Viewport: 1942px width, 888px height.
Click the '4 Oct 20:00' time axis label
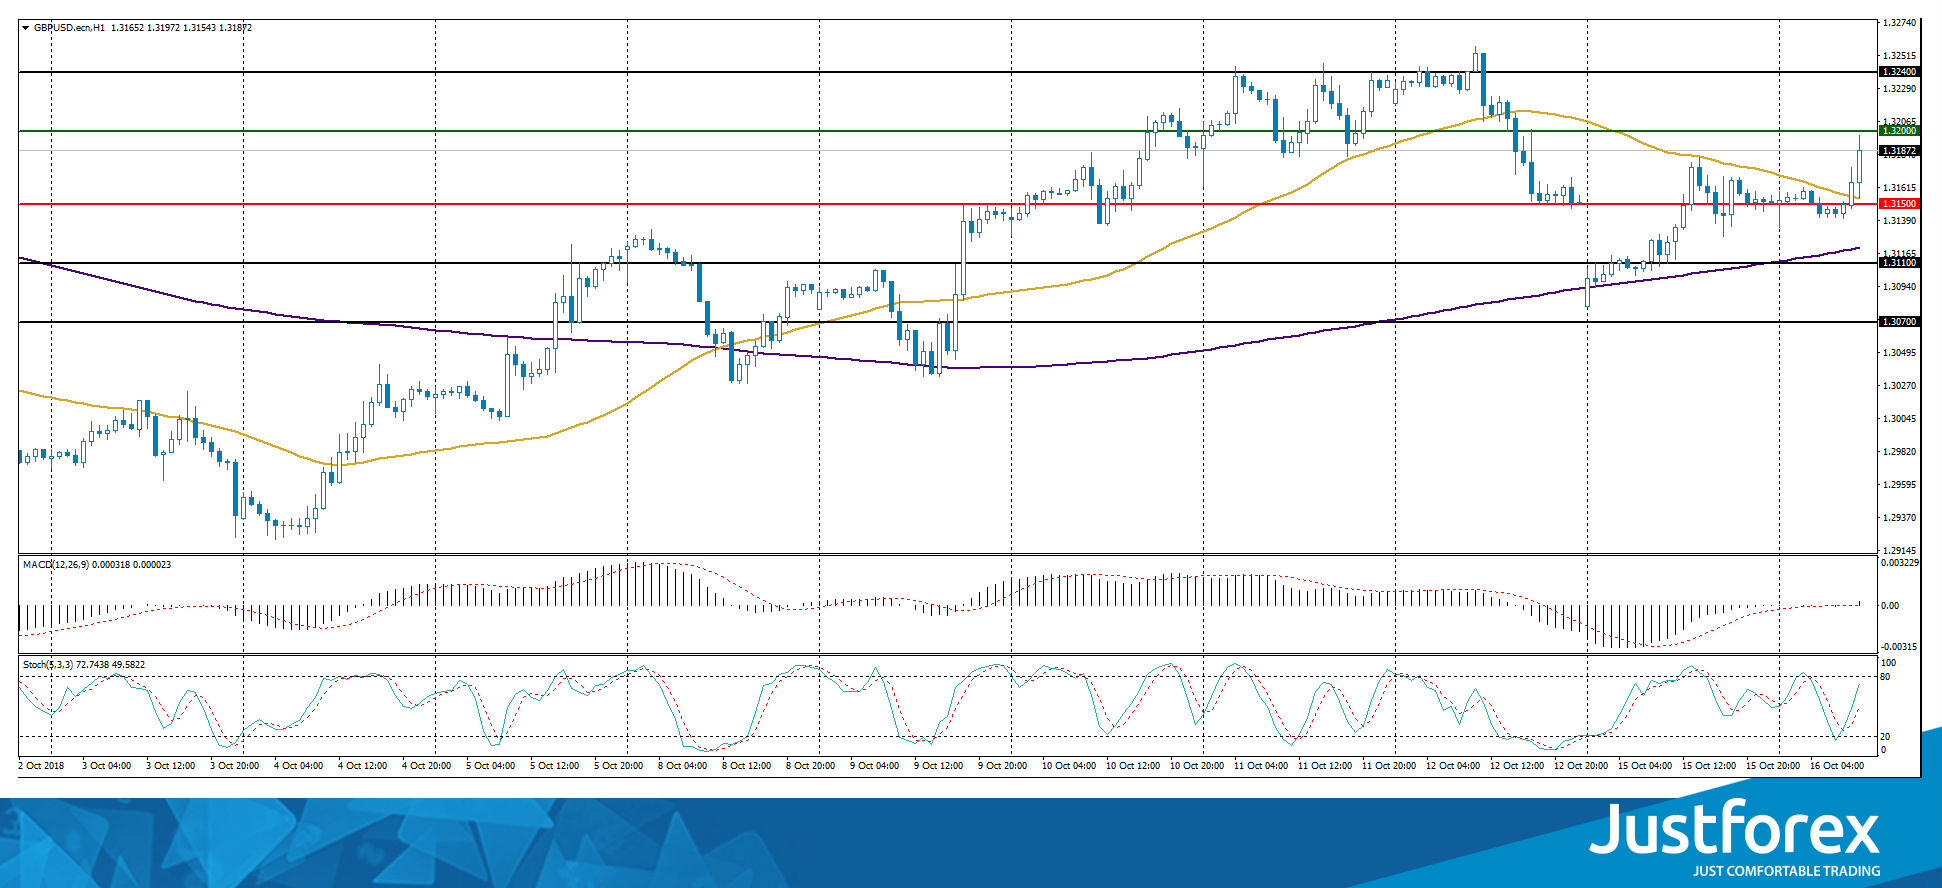coord(427,766)
